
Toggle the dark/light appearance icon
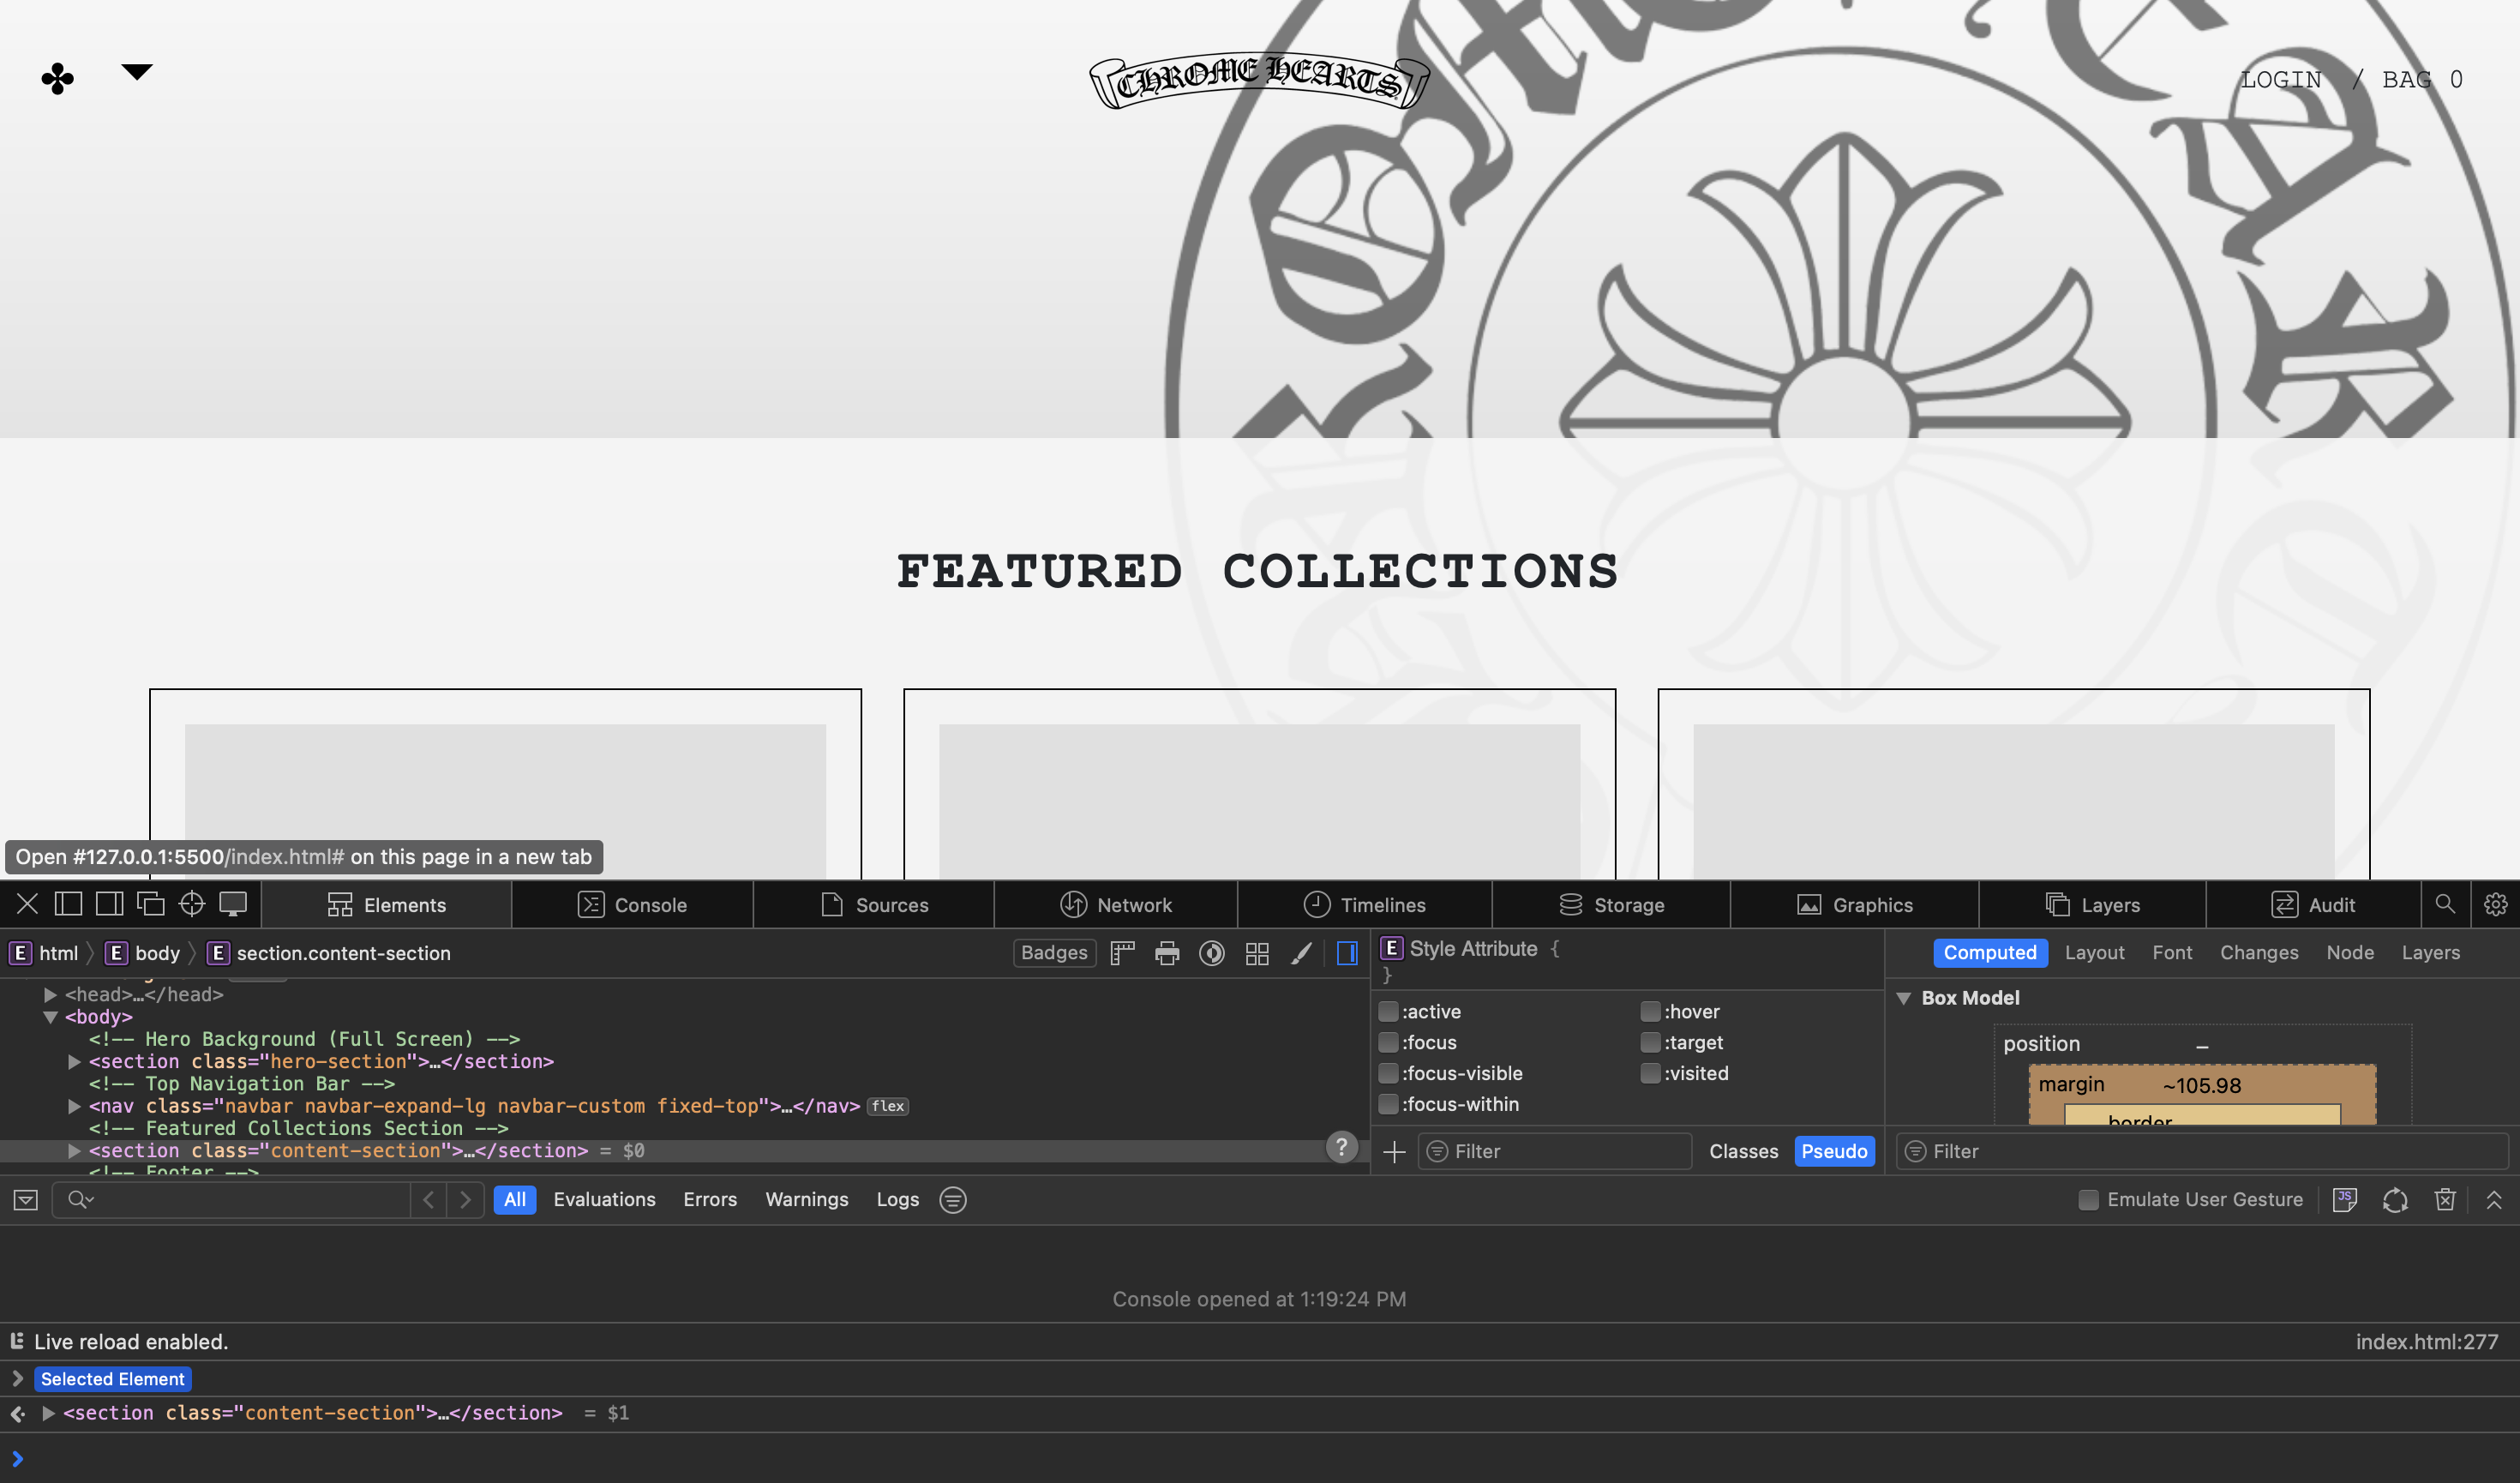[1212, 953]
